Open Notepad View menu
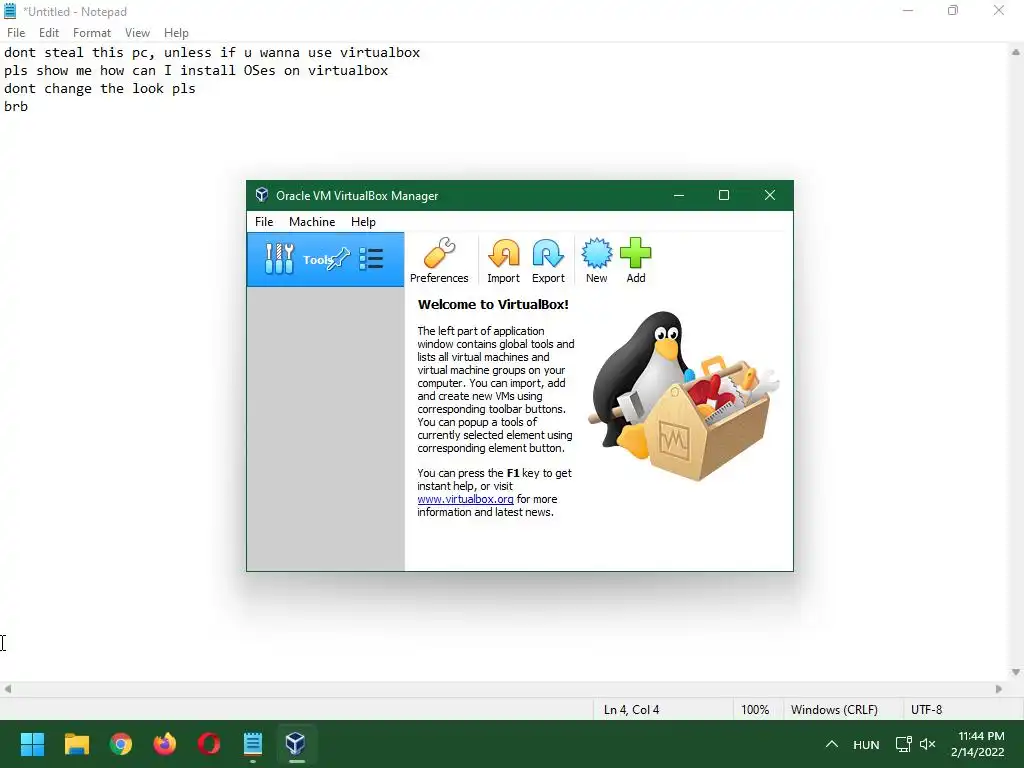The height and width of the screenshot is (768, 1024). point(137,33)
